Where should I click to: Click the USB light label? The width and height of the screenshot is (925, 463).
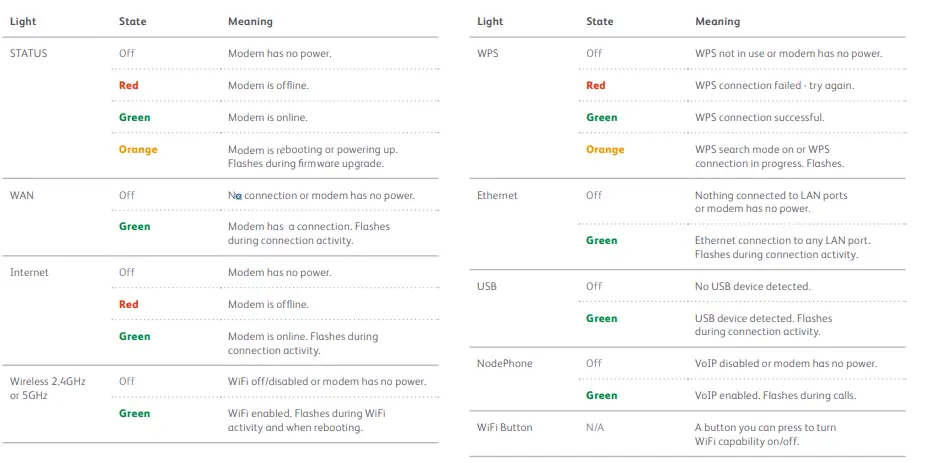click(487, 286)
